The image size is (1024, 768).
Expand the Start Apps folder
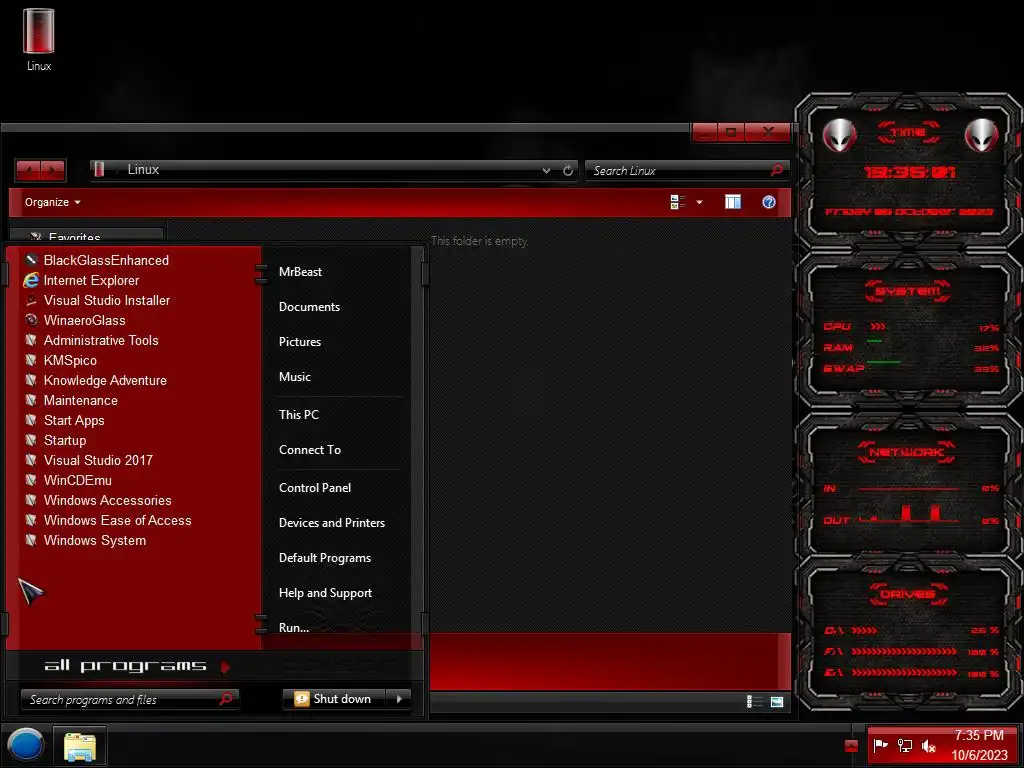click(74, 421)
